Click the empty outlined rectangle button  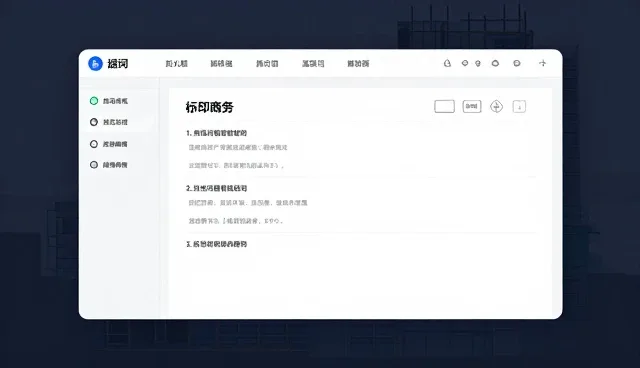point(444,106)
